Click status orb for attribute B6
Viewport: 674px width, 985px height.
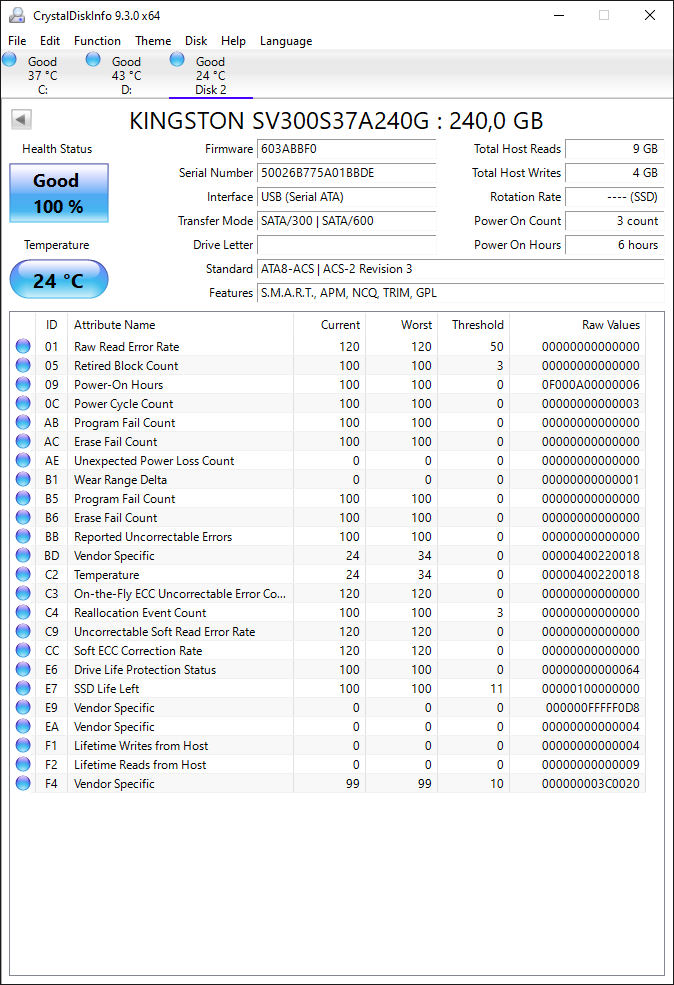[23, 517]
